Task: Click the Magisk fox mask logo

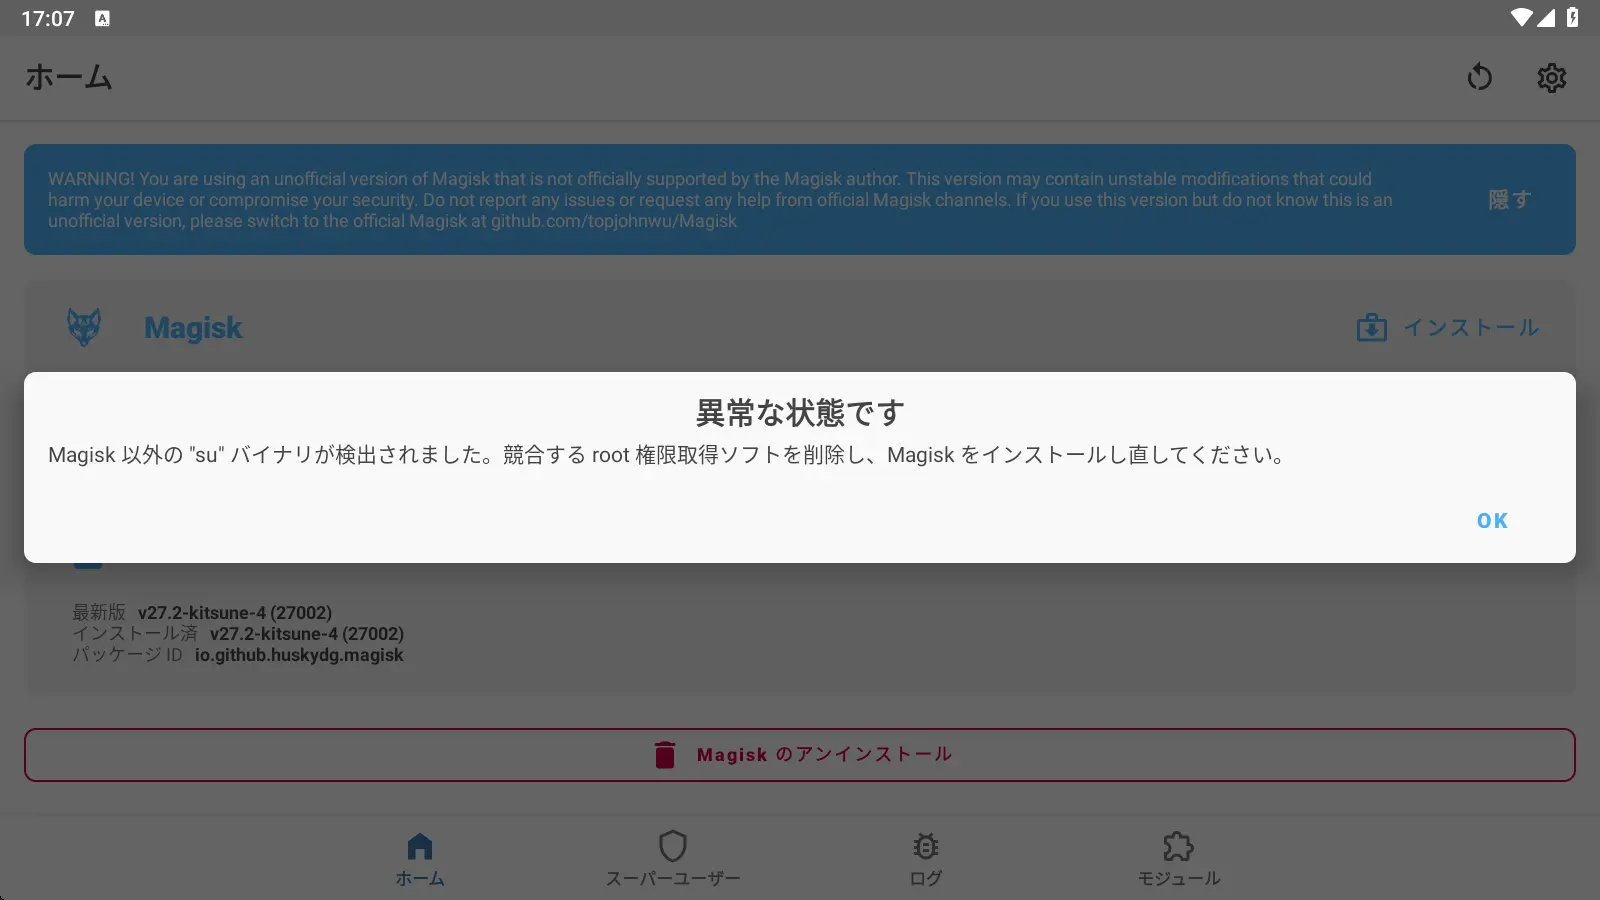Action: coord(84,327)
